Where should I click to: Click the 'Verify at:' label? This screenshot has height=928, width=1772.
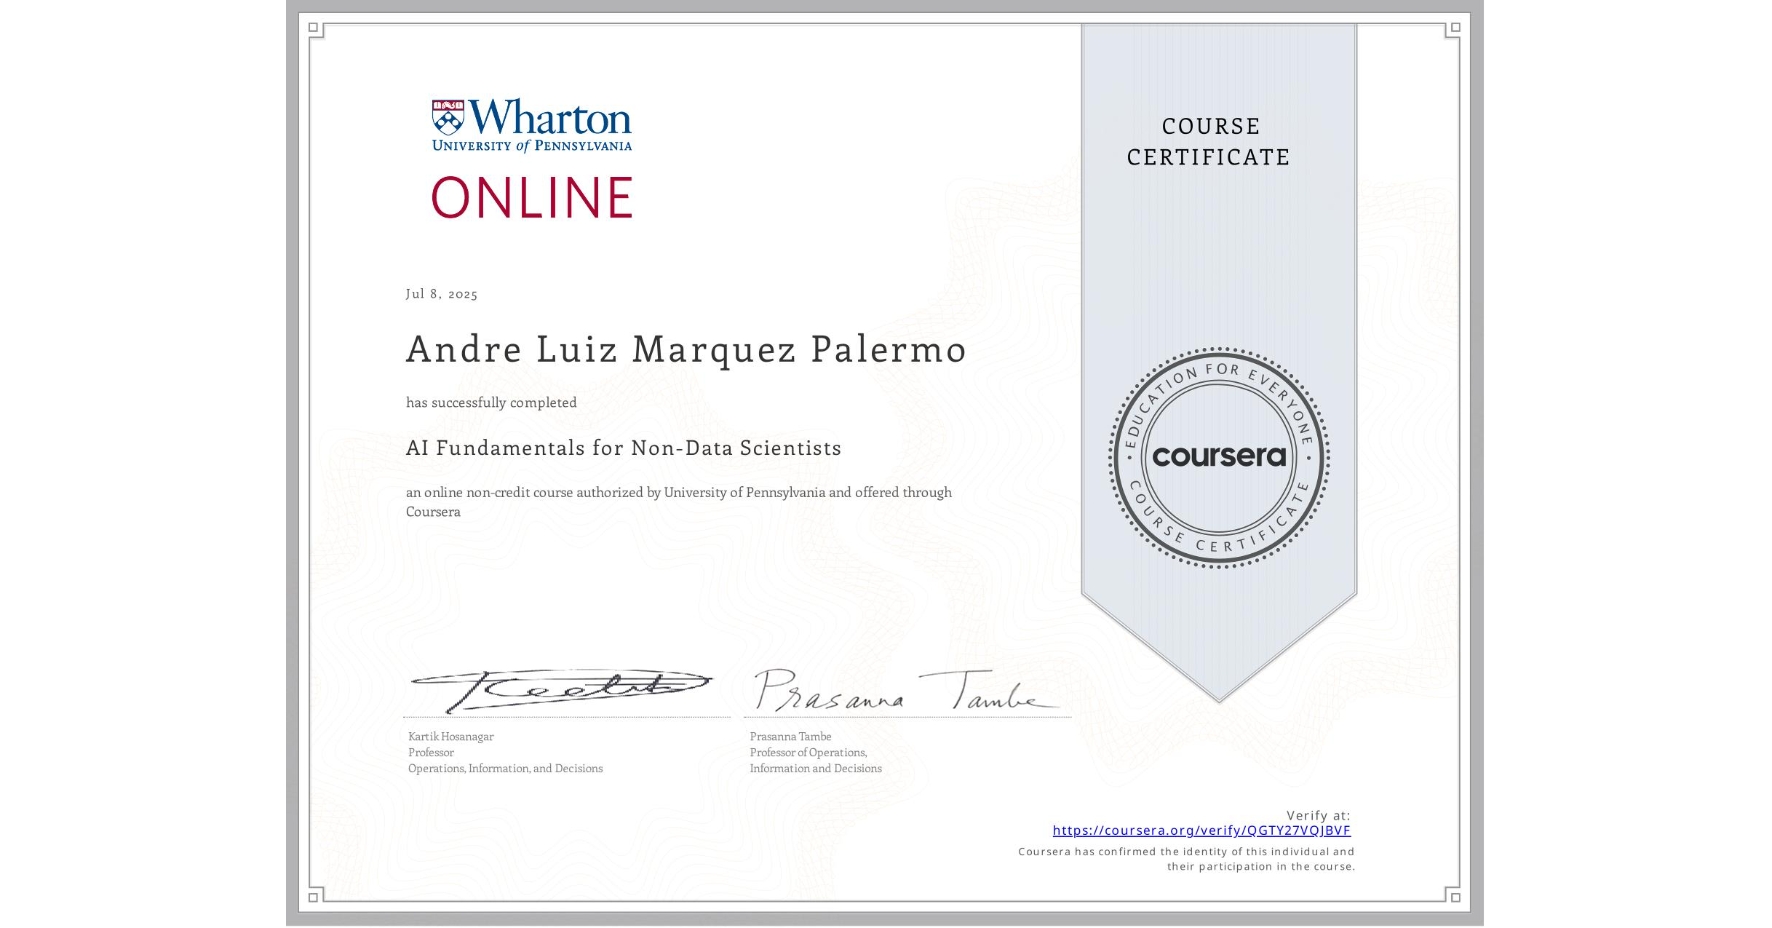tap(1318, 815)
